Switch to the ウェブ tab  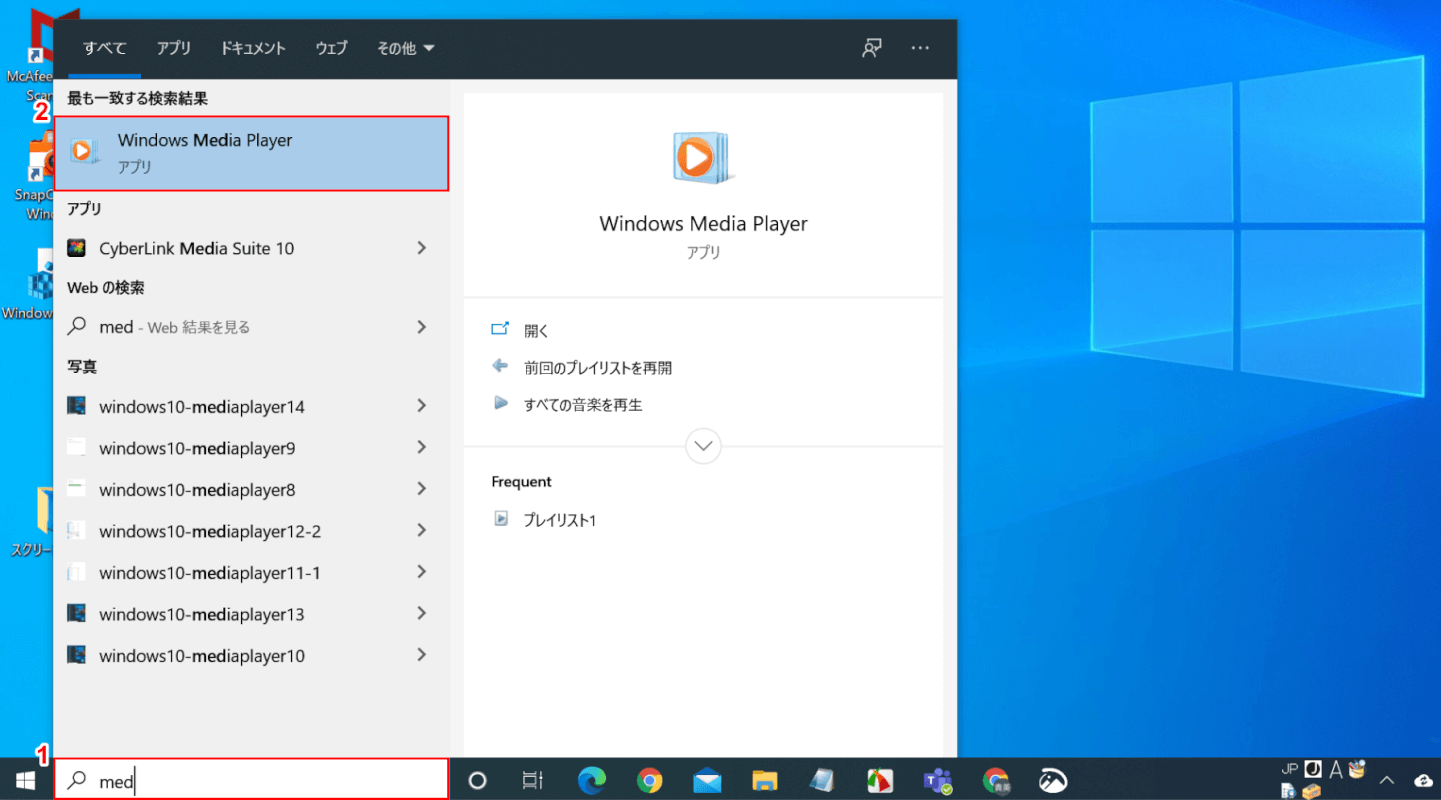point(331,48)
